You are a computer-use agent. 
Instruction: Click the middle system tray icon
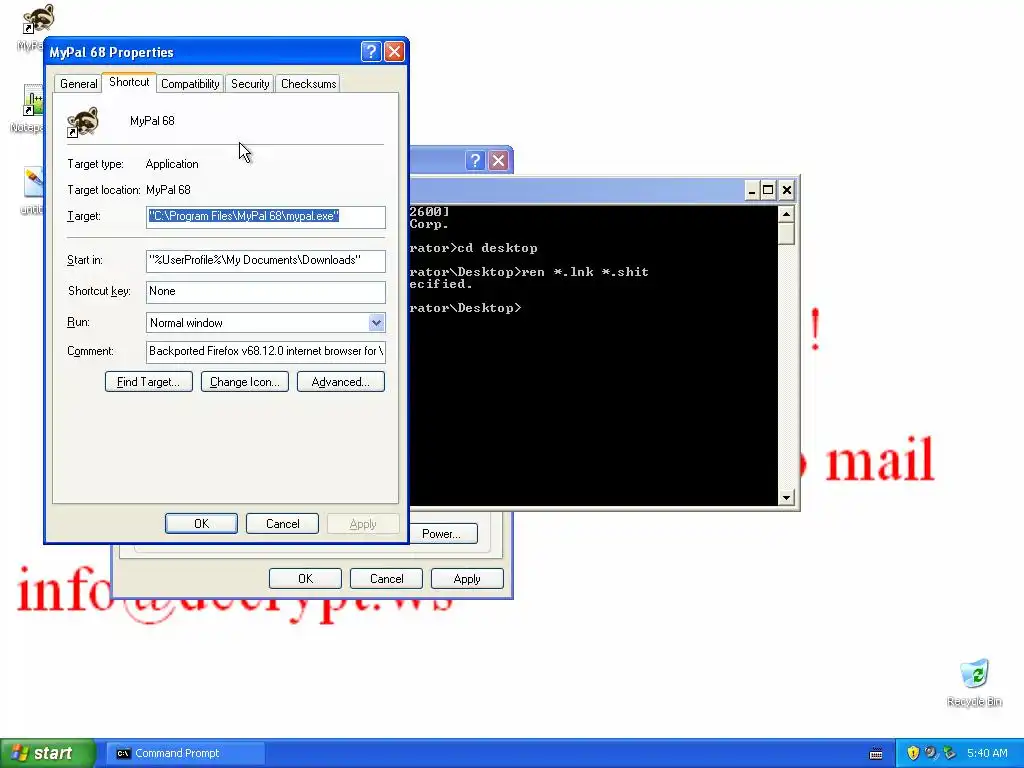[931, 753]
